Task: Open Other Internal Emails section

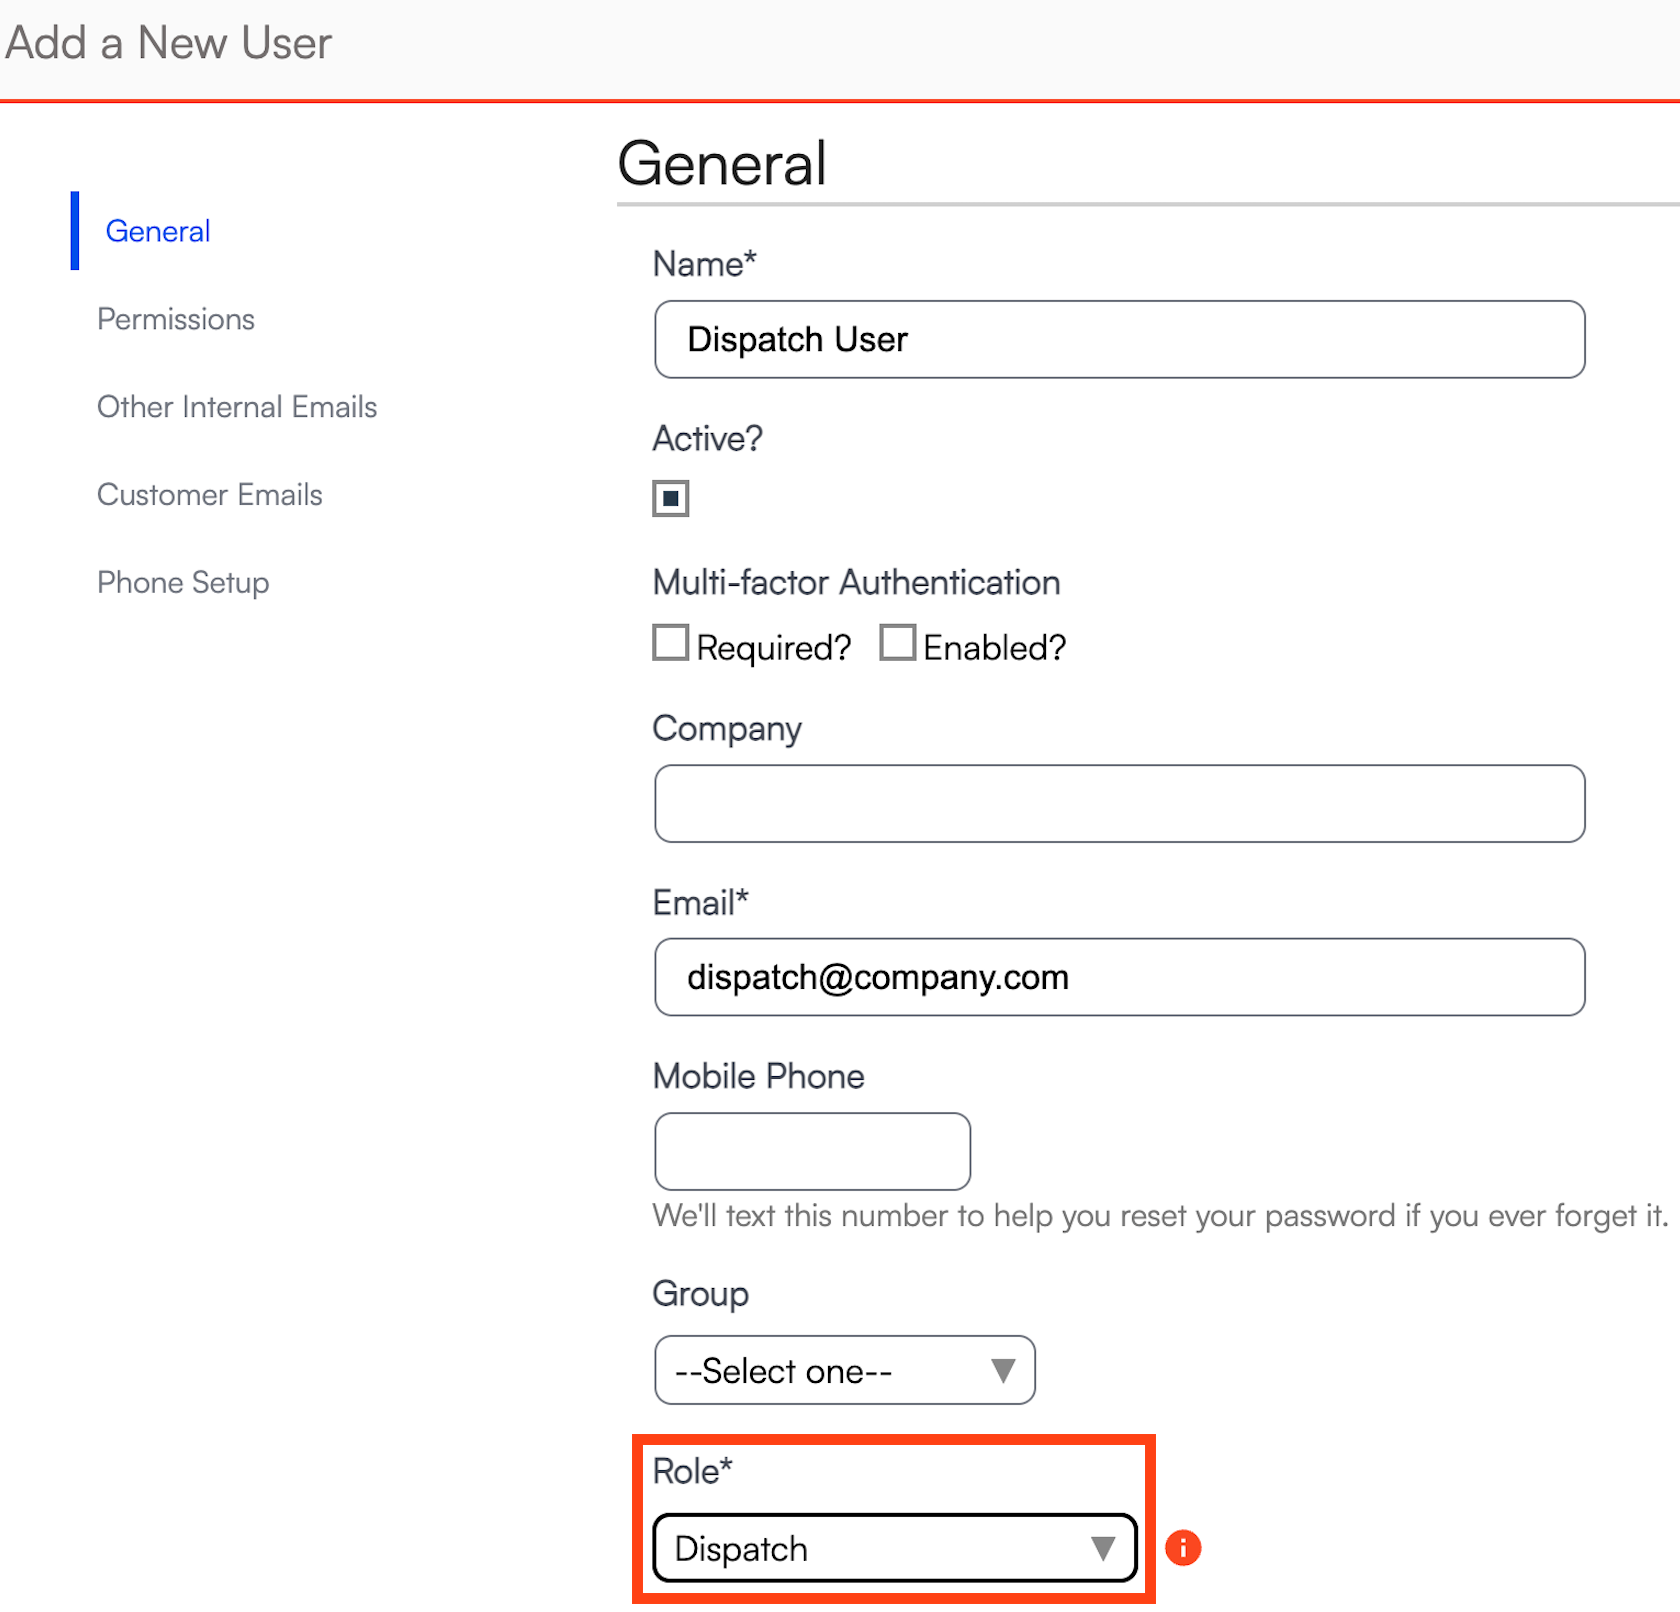Action: [x=237, y=407]
